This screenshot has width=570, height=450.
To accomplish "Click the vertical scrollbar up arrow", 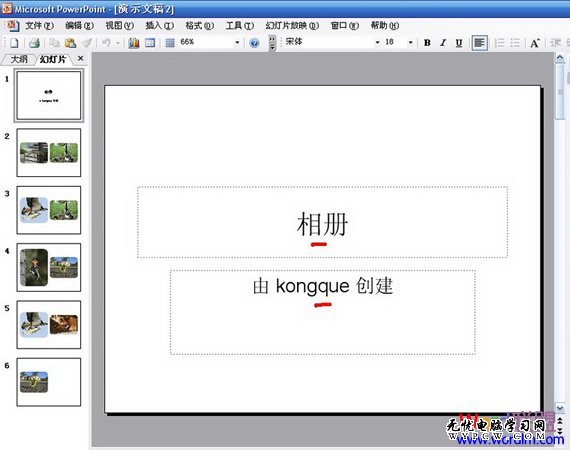I will tap(560, 58).
